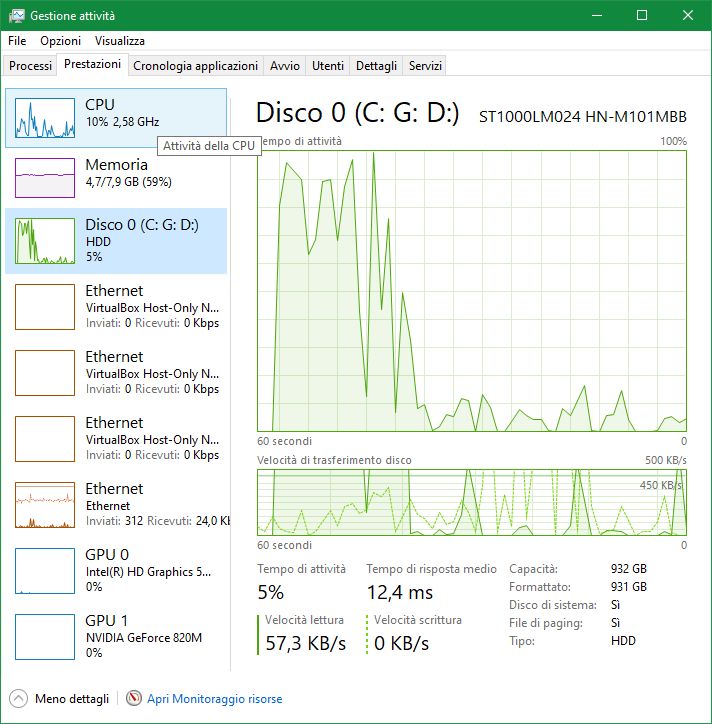Select the active Ethernet graph showing 312 sent
Viewport: 712px width, 724px height.
[x=45, y=505]
